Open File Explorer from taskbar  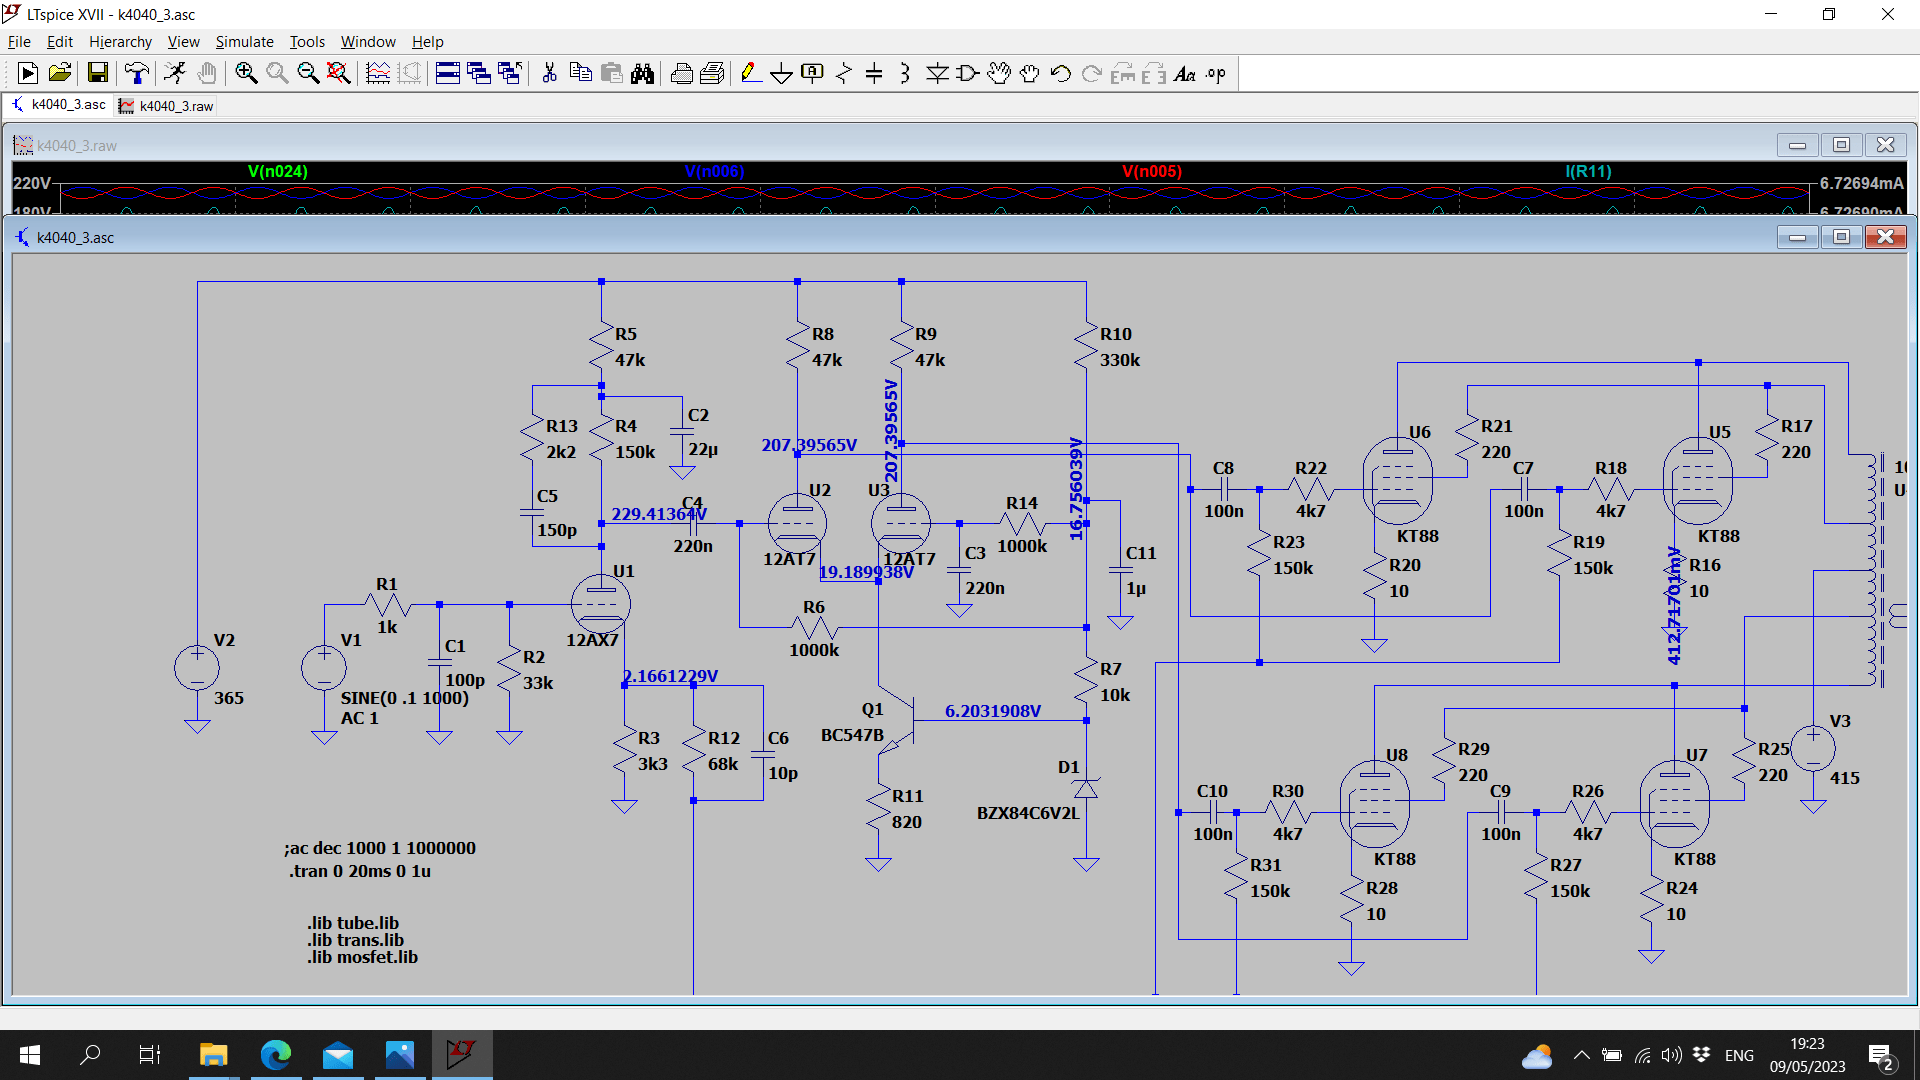pos(213,1055)
